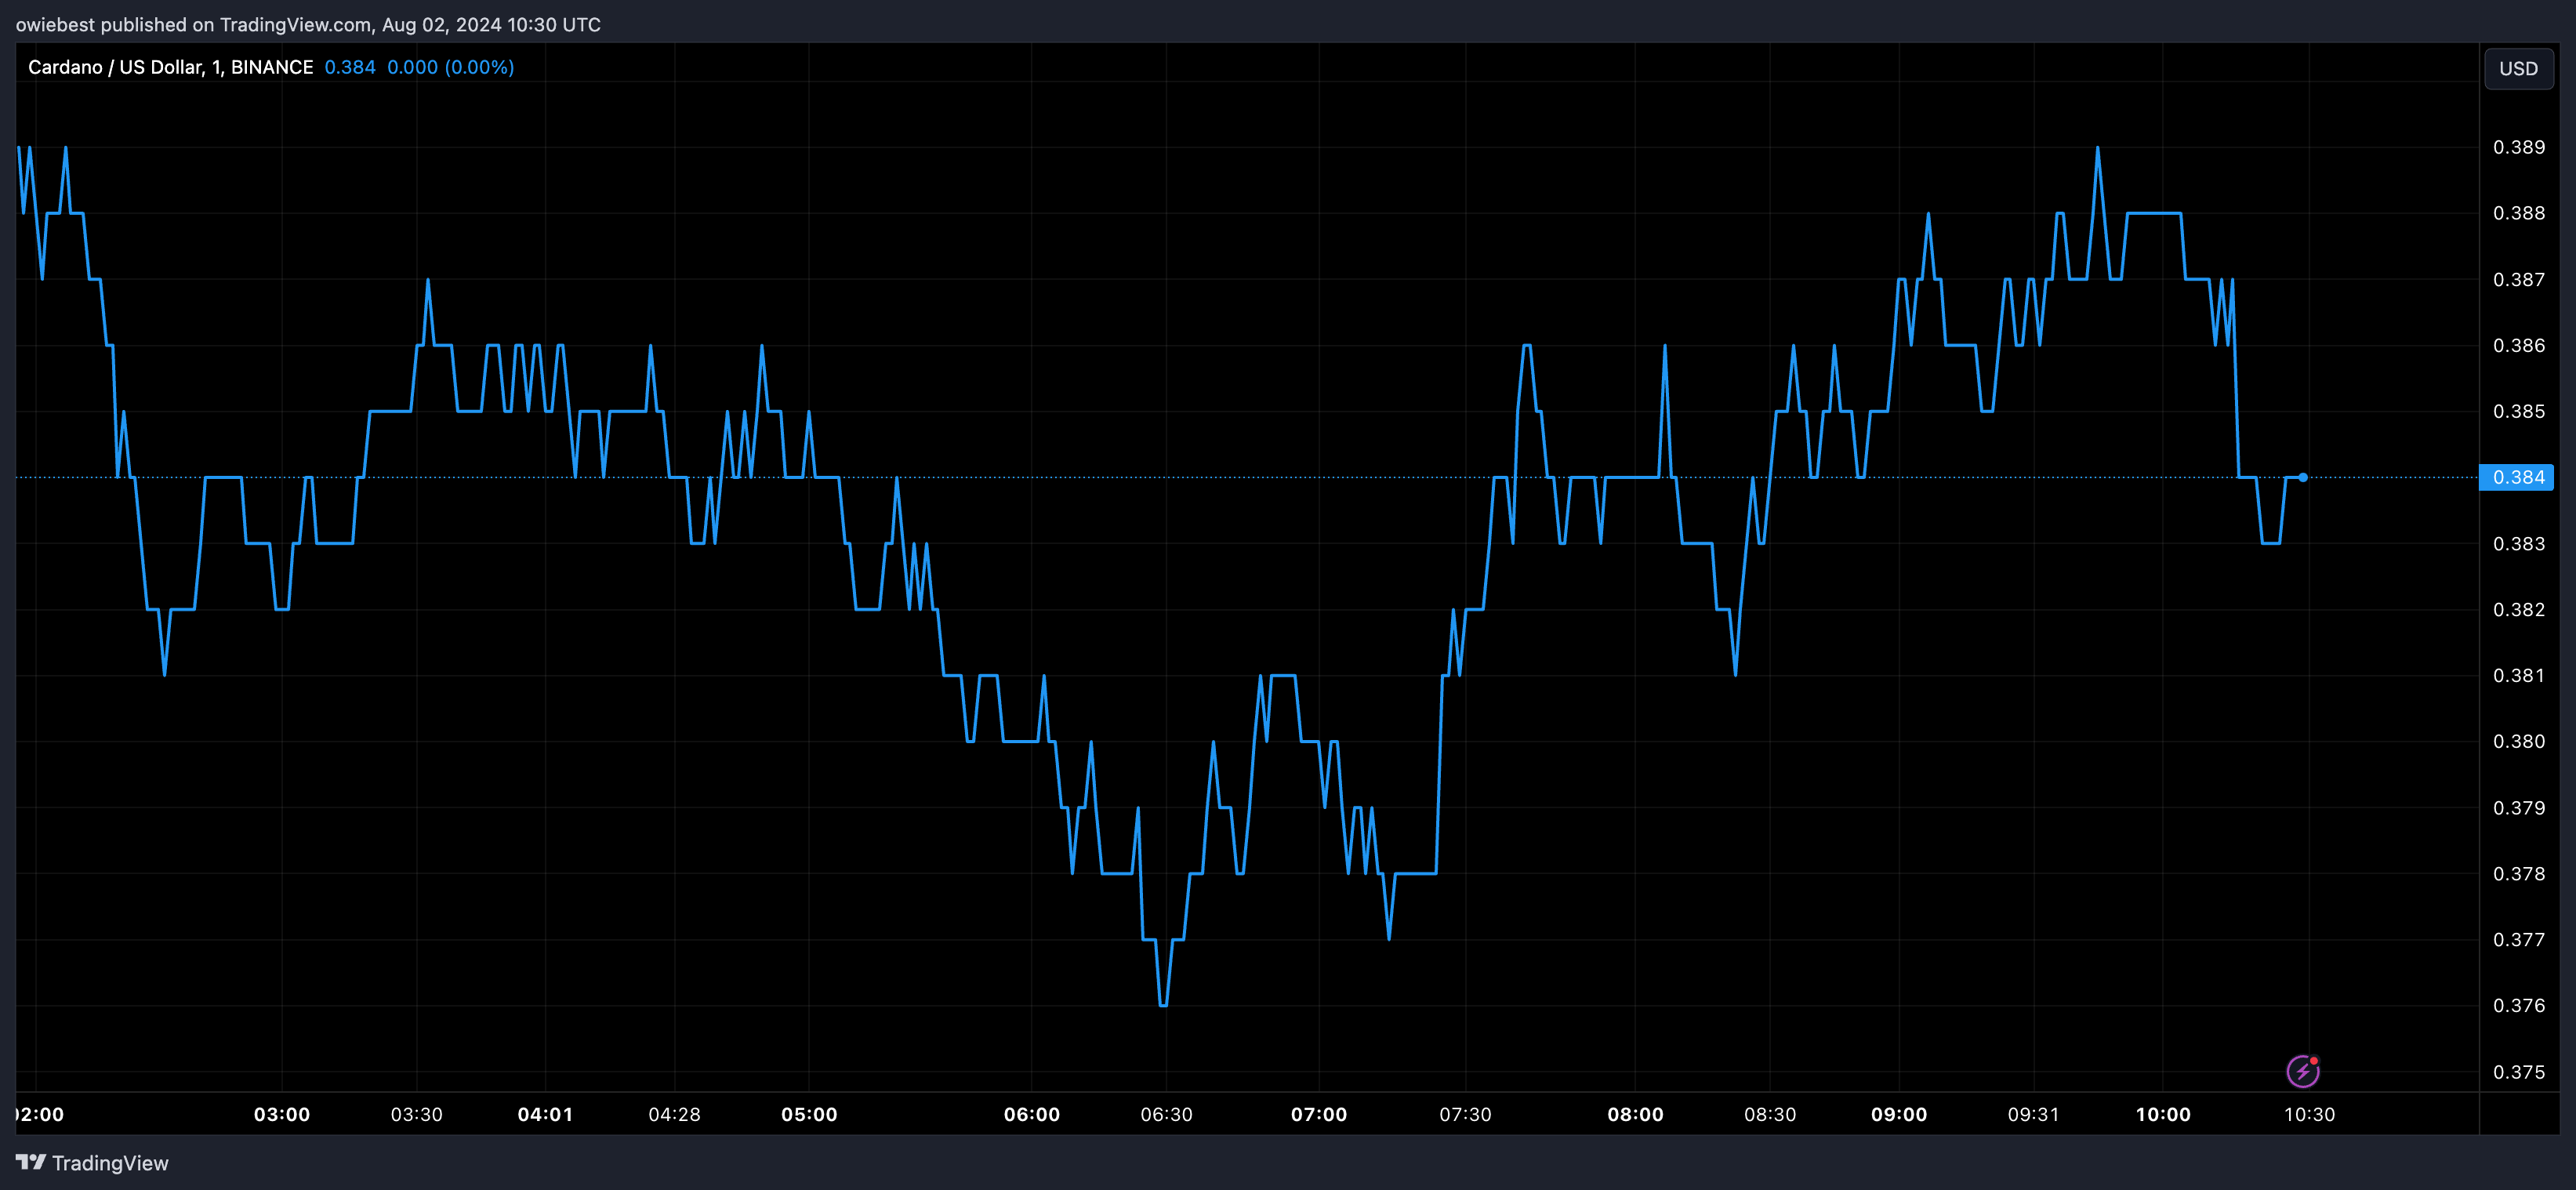Click the published-on TradingView.com header text

coord(308,24)
